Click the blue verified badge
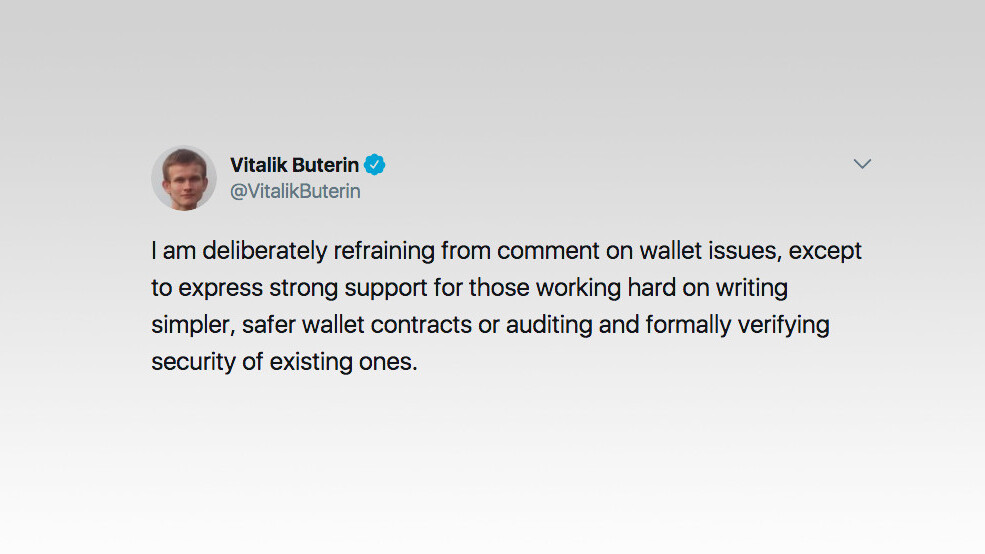The width and height of the screenshot is (985, 554). click(375, 165)
